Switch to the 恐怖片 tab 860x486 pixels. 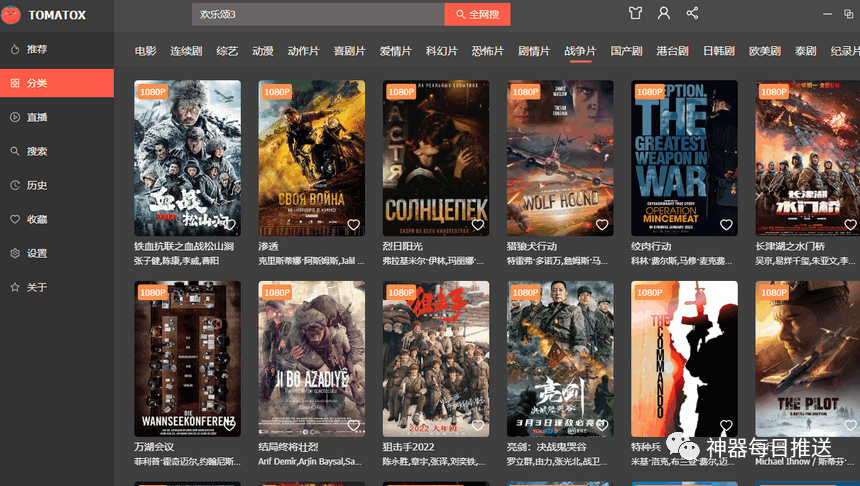(x=488, y=51)
